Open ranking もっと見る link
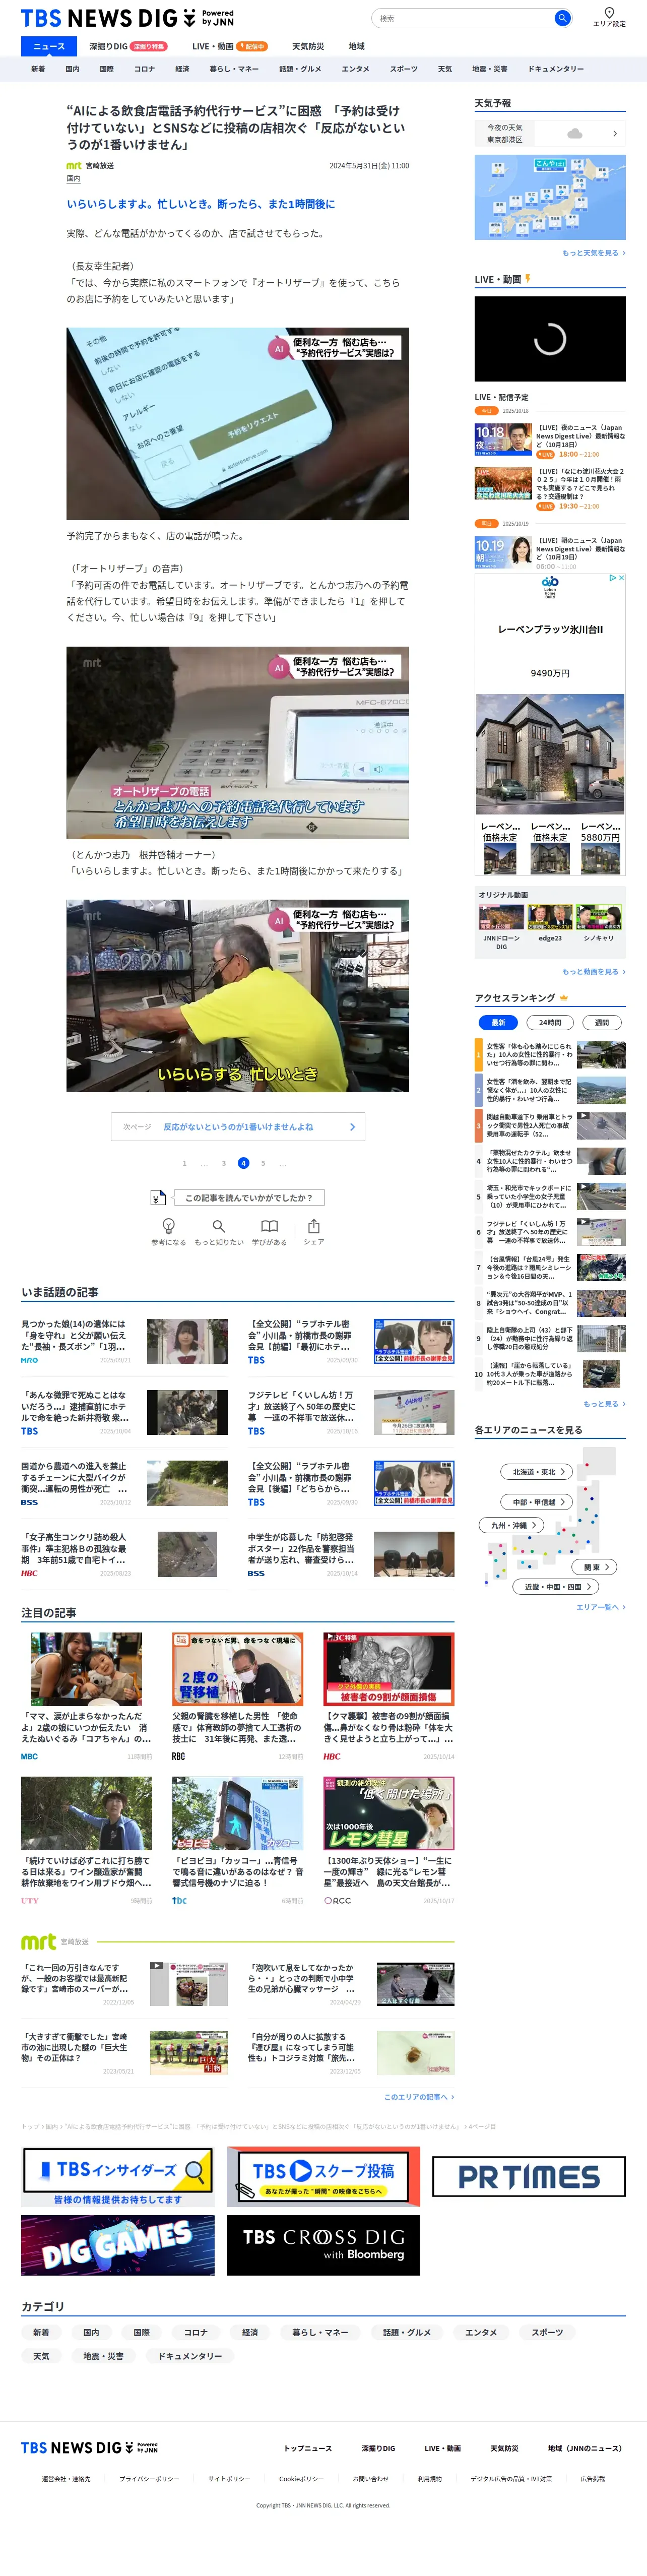 pyautogui.click(x=604, y=1404)
